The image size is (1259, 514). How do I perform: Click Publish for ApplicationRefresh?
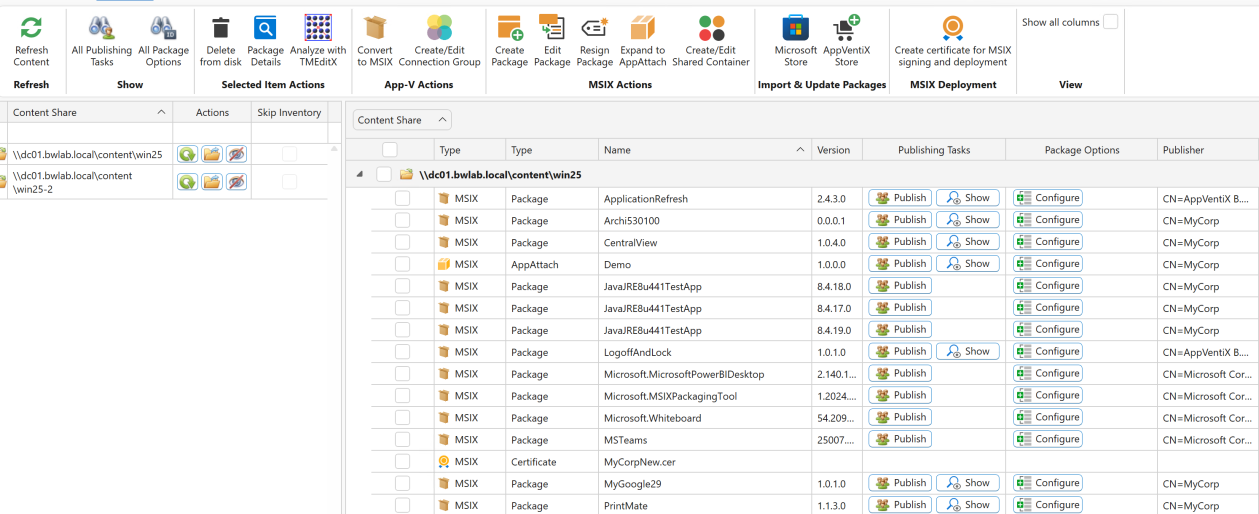[900, 198]
